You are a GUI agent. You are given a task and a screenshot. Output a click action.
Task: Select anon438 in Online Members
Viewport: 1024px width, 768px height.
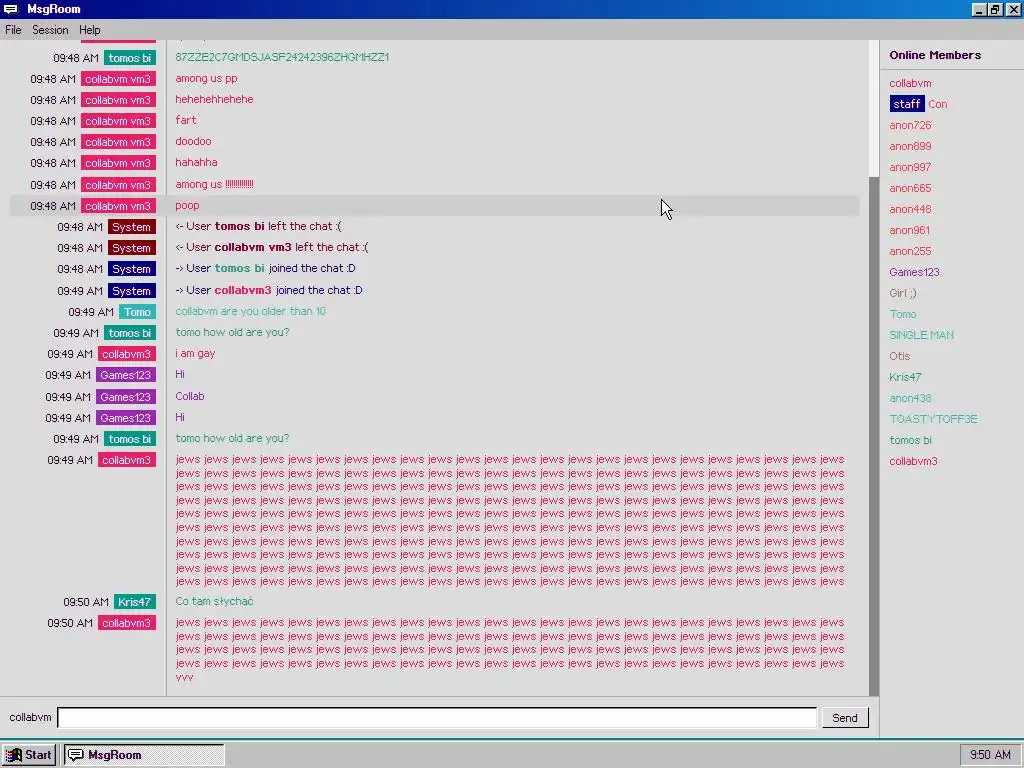[910, 398]
